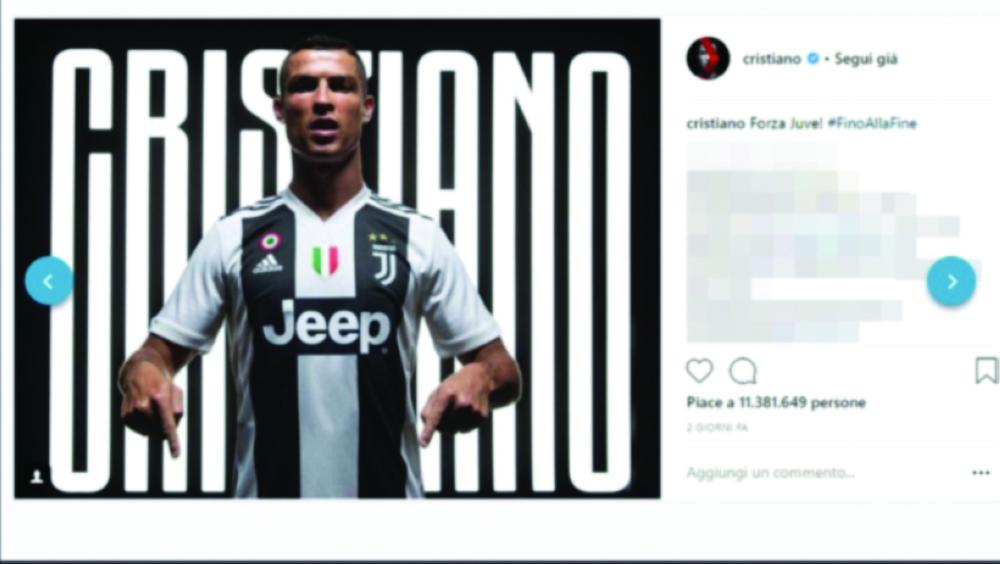Click cristiano username in the caption
1000x564 pixels.
click(x=715, y=124)
